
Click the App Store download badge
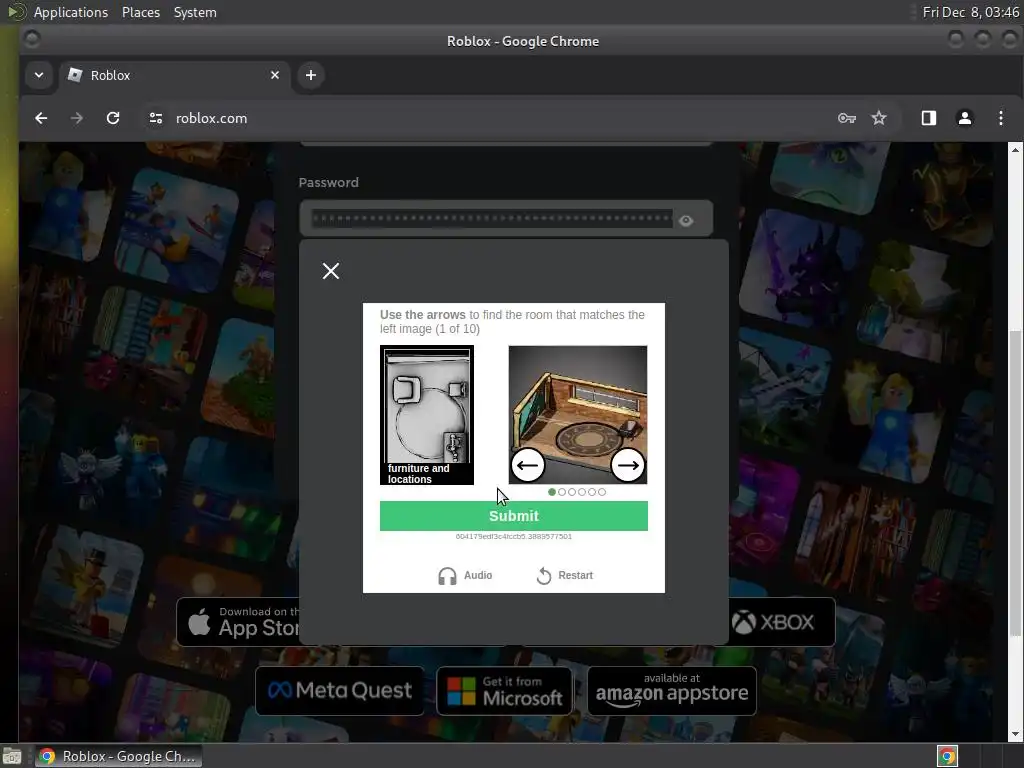[x=238, y=622]
